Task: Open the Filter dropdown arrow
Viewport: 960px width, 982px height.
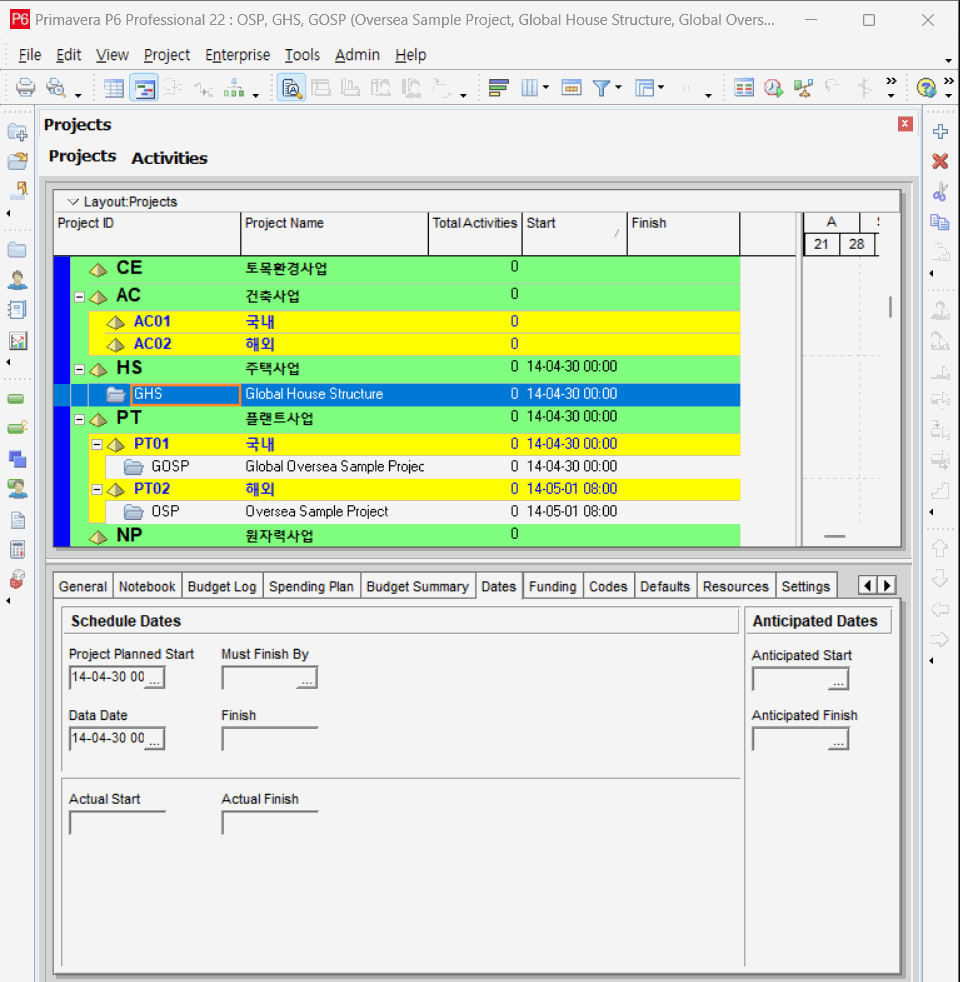Action: coord(619,88)
